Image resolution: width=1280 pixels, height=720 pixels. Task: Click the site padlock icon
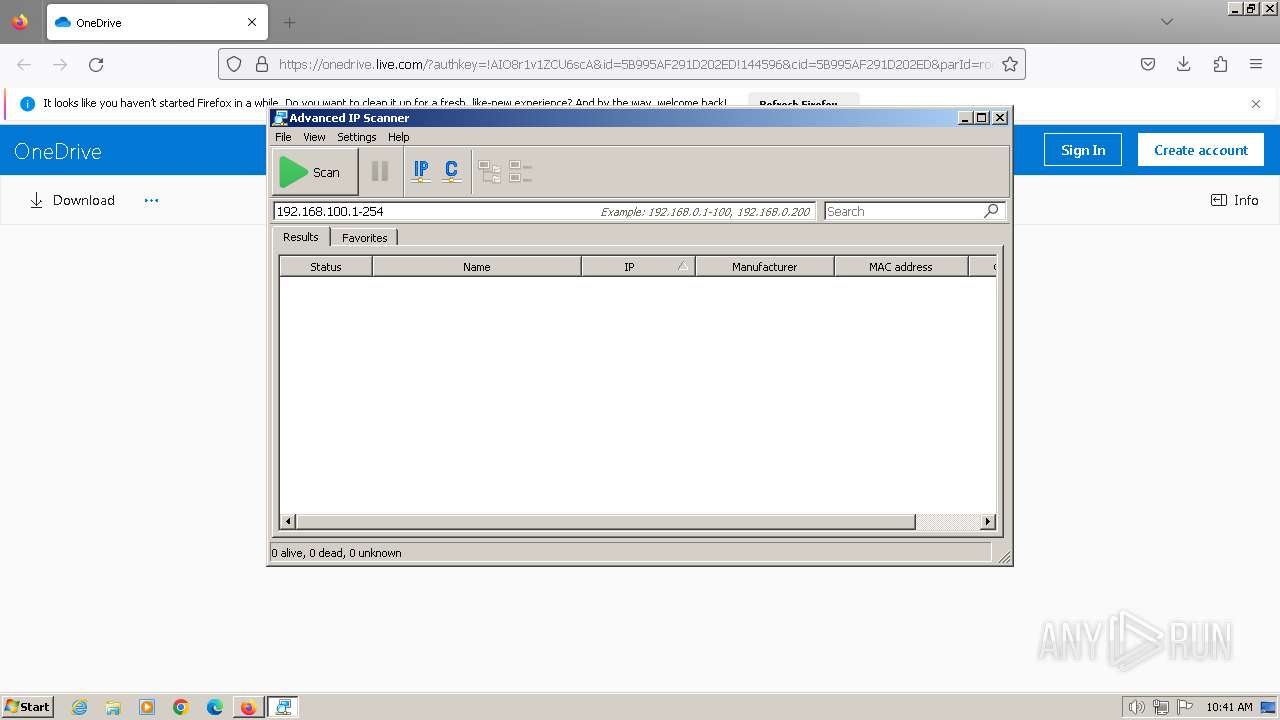tap(262, 64)
